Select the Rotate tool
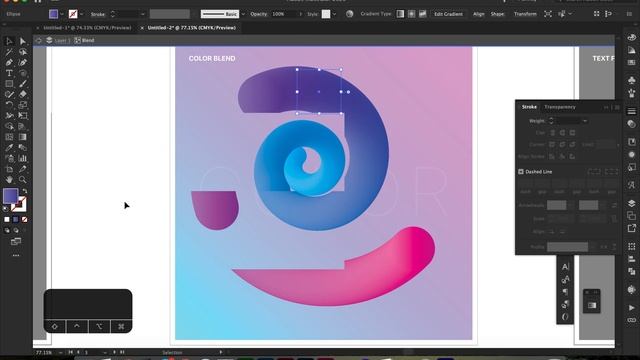The height and width of the screenshot is (360, 640). pos(9,105)
